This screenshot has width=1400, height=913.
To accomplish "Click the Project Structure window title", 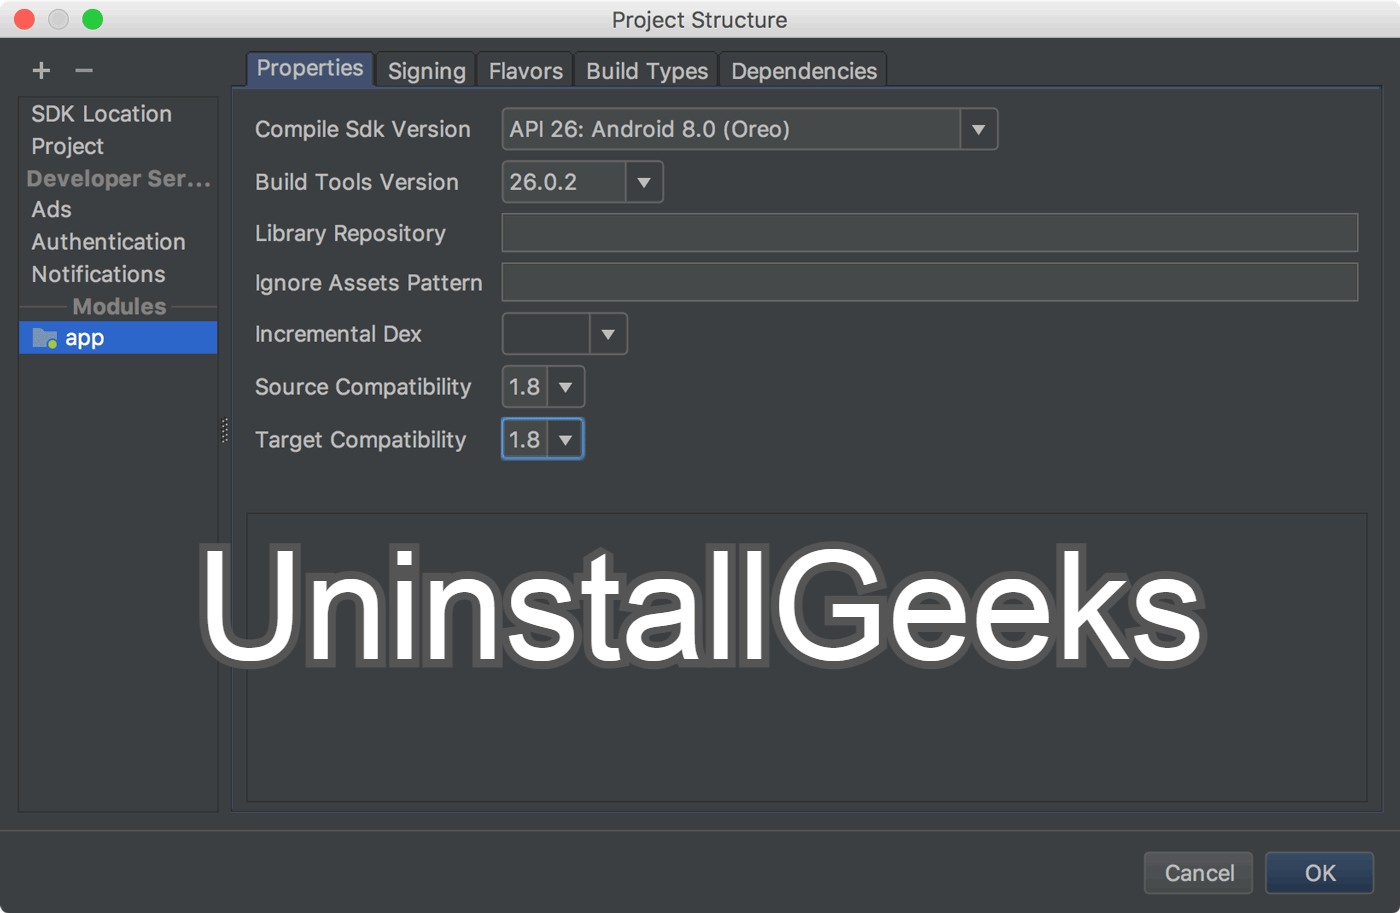I will pos(699,20).
